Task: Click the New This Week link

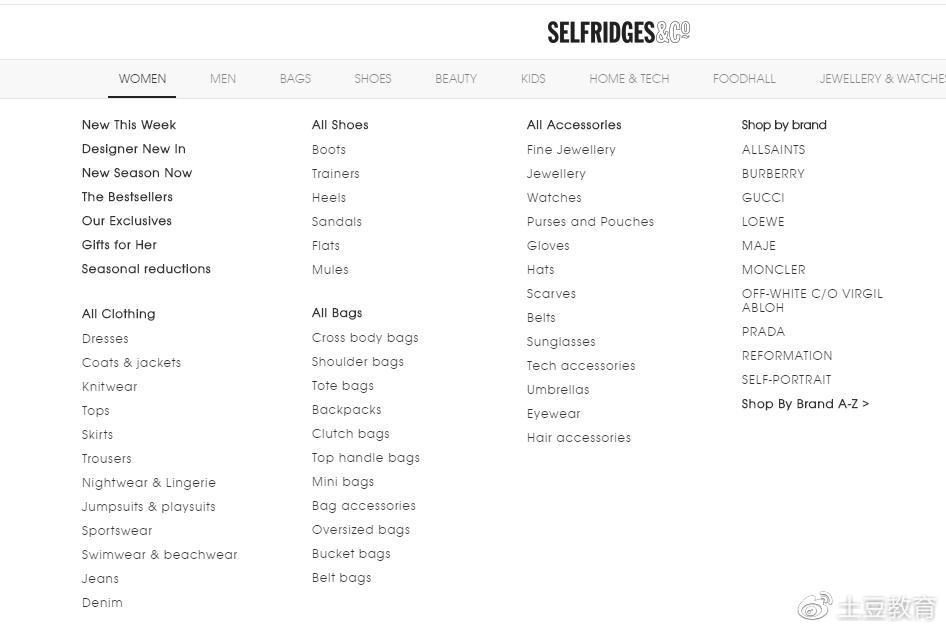Action: point(129,125)
